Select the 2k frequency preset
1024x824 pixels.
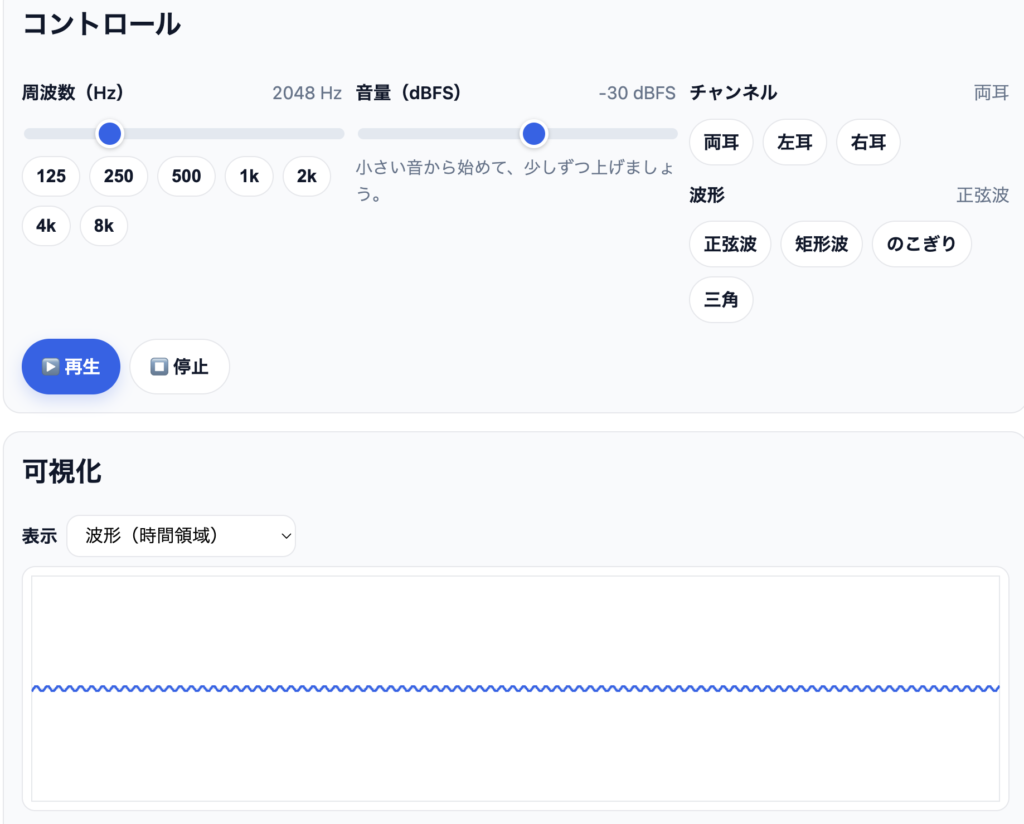(x=306, y=176)
